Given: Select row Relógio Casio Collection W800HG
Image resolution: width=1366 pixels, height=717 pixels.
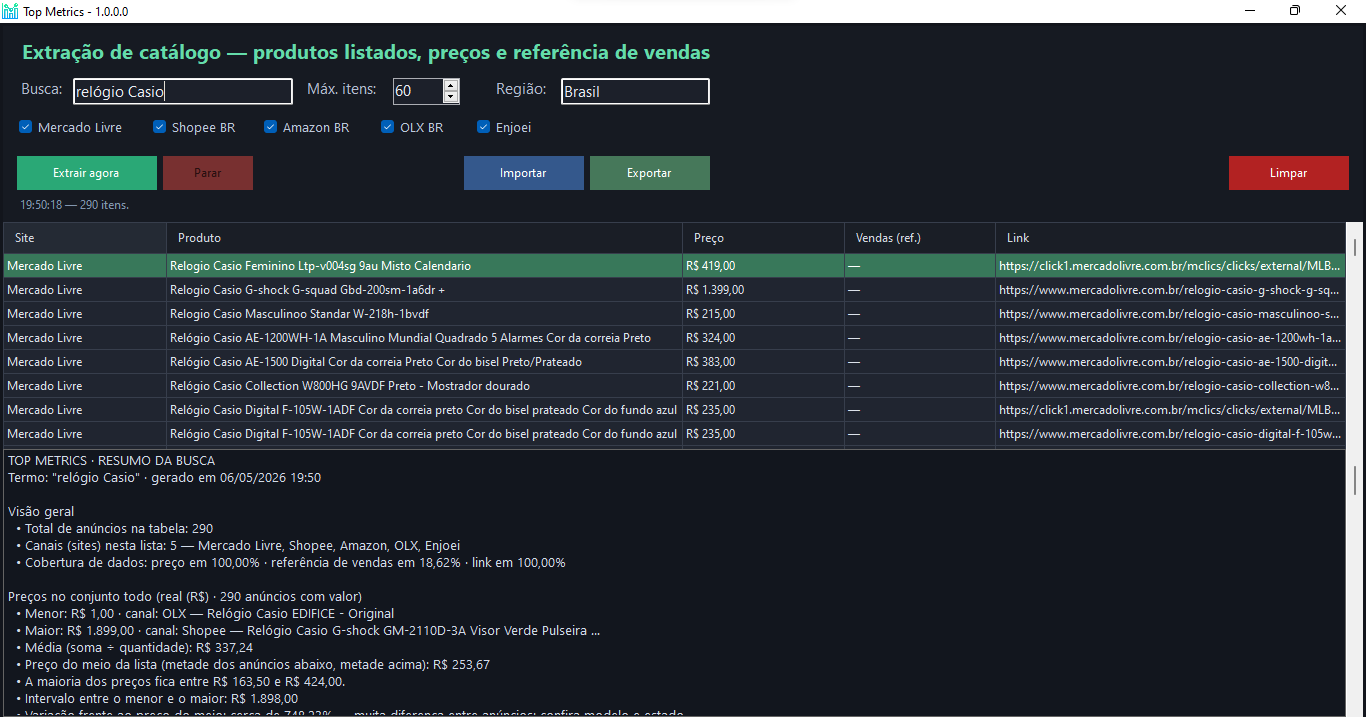Looking at the screenshot, I should click(674, 386).
